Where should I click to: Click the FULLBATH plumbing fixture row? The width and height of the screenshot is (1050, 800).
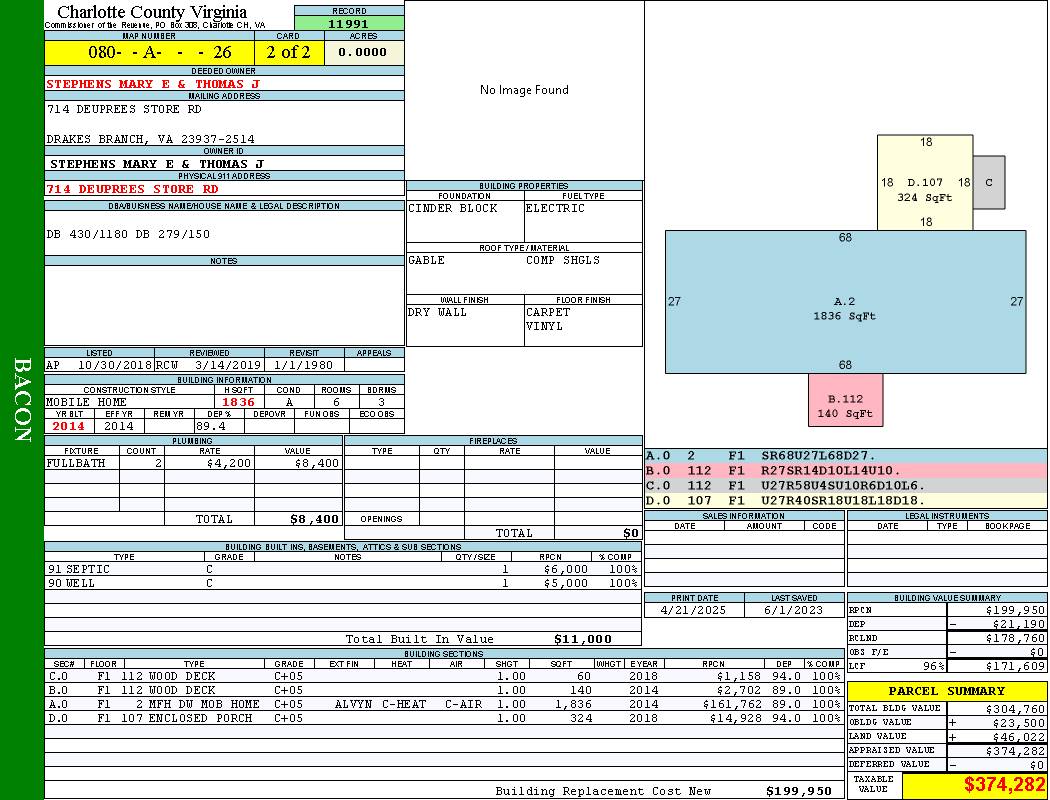coord(193,463)
